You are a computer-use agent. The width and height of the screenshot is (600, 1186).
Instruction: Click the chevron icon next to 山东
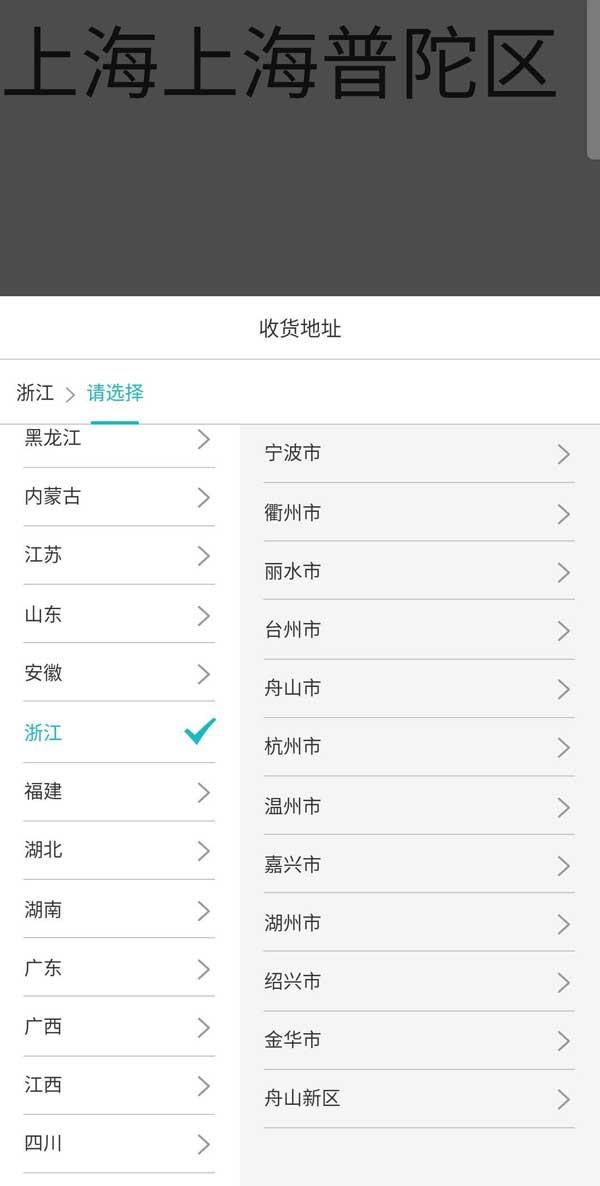[203, 615]
